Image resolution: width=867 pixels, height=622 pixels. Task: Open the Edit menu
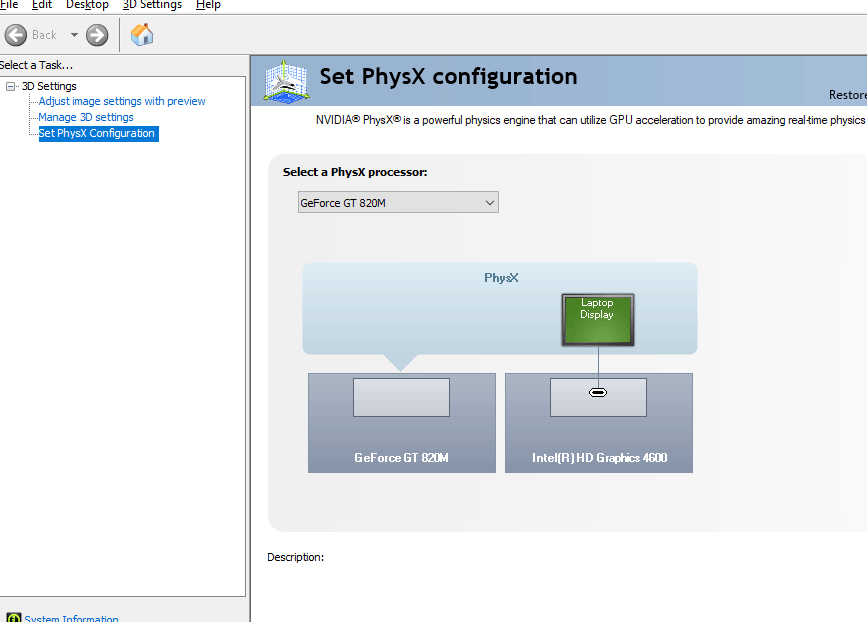pyautogui.click(x=41, y=5)
